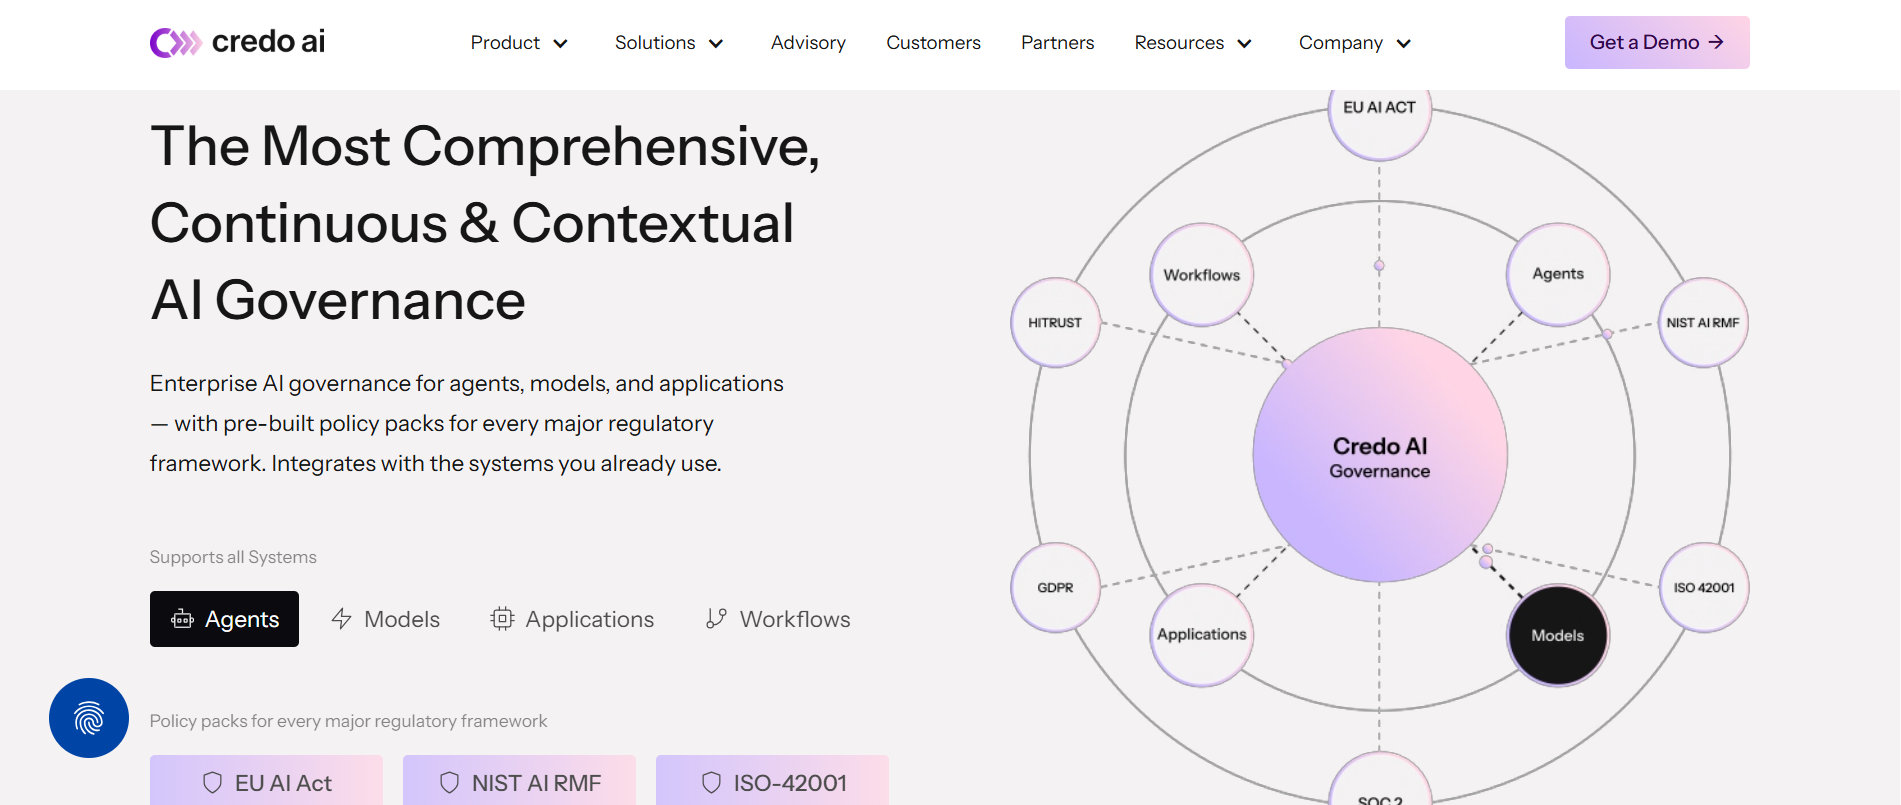The height and width of the screenshot is (805, 1901).
Task: Click the ISO 42001 diagram node
Action: (1703, 587)
